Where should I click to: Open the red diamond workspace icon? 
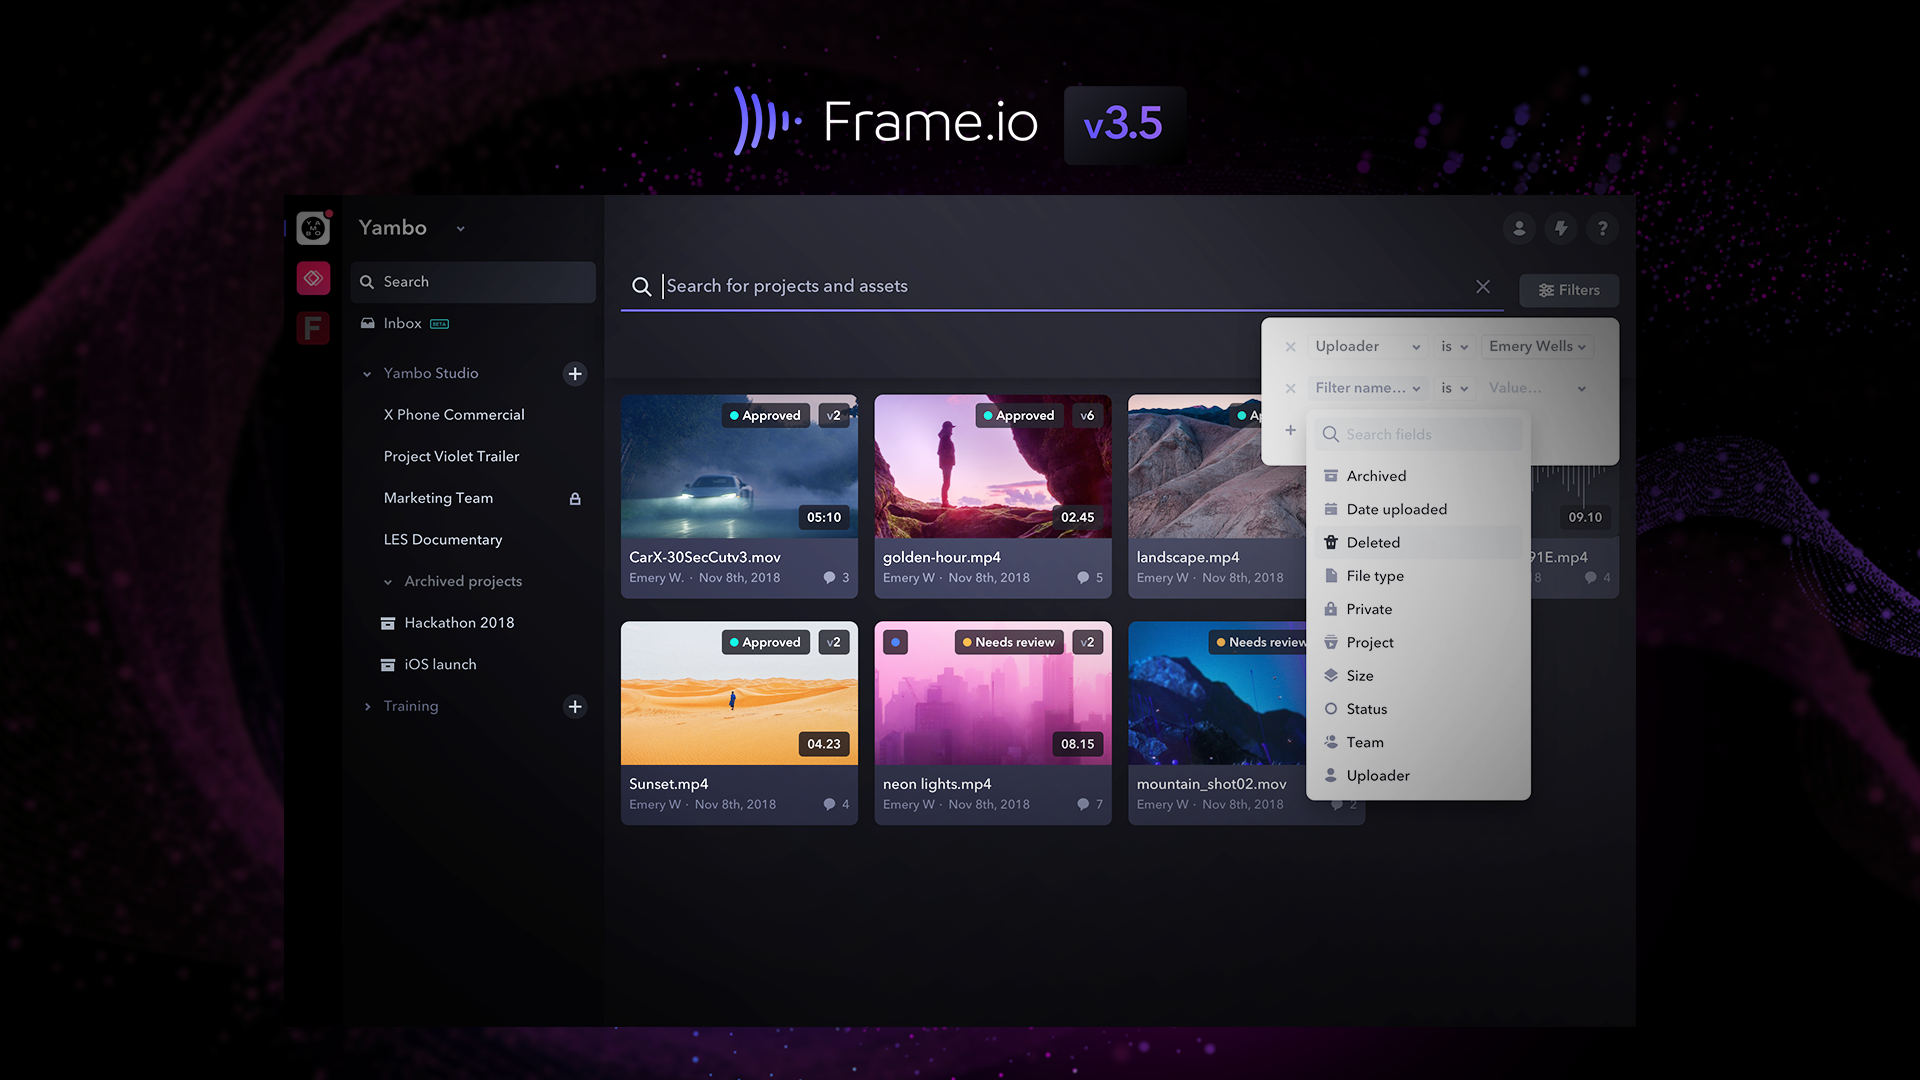click(313, 278)
